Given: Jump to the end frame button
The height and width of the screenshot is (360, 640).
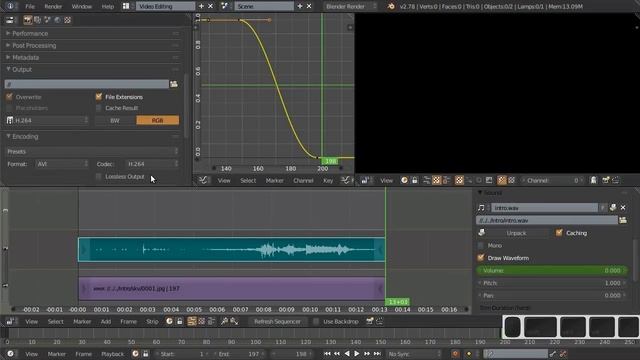Looking at the screenshot, I should pyautogui.click(x=377, y=354).
